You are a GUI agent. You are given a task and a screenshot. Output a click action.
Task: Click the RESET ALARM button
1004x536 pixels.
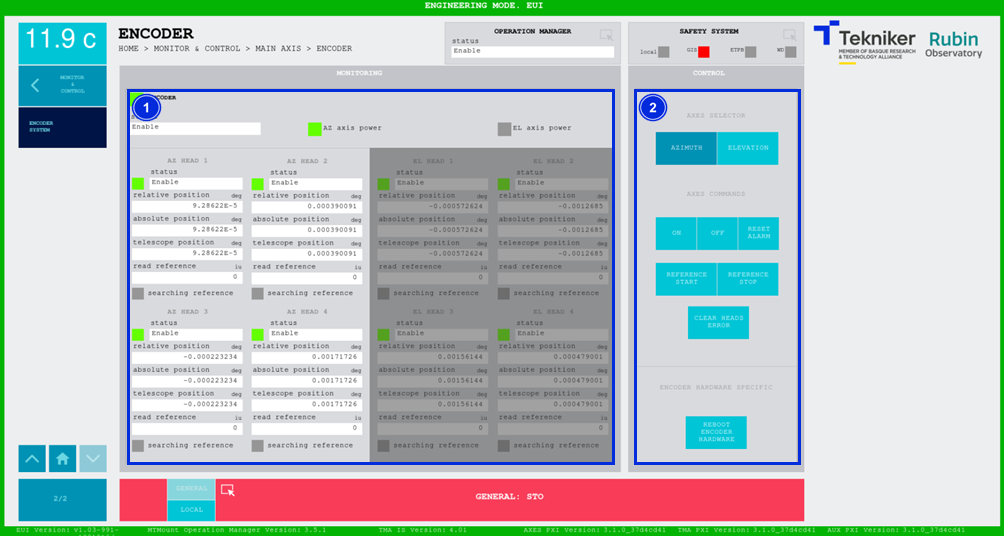pyautogui.click(x=758, y=233)
